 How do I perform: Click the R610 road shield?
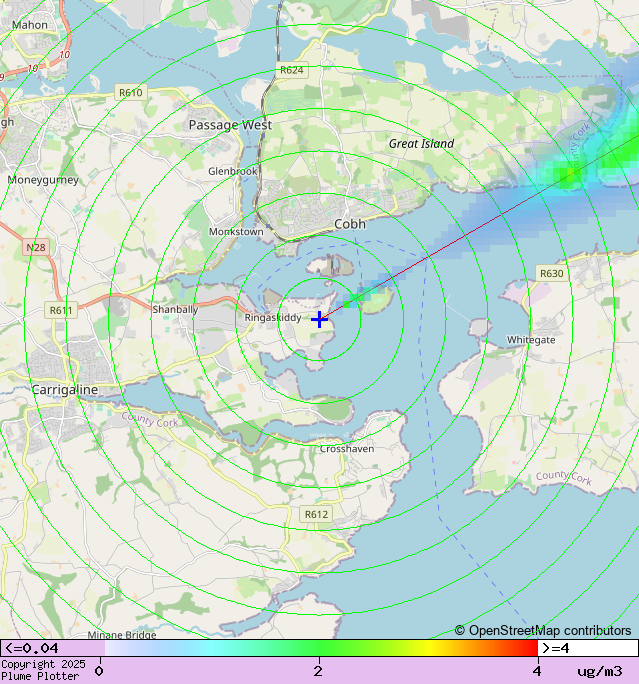(x=131, y=92)
